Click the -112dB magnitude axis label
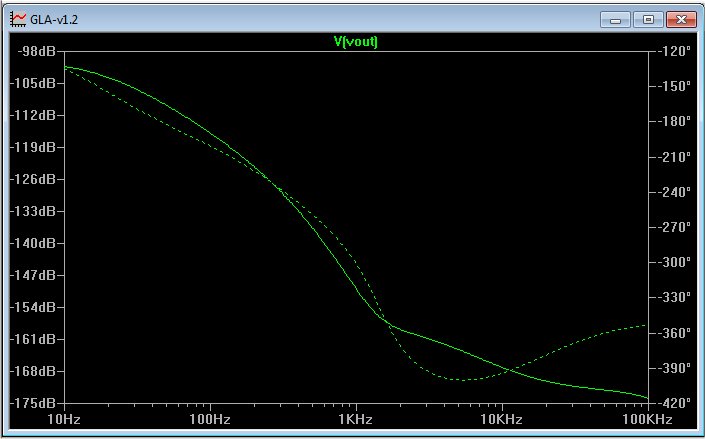The height and width of the screenshot is (439, 705). click(x=33, y=115)
